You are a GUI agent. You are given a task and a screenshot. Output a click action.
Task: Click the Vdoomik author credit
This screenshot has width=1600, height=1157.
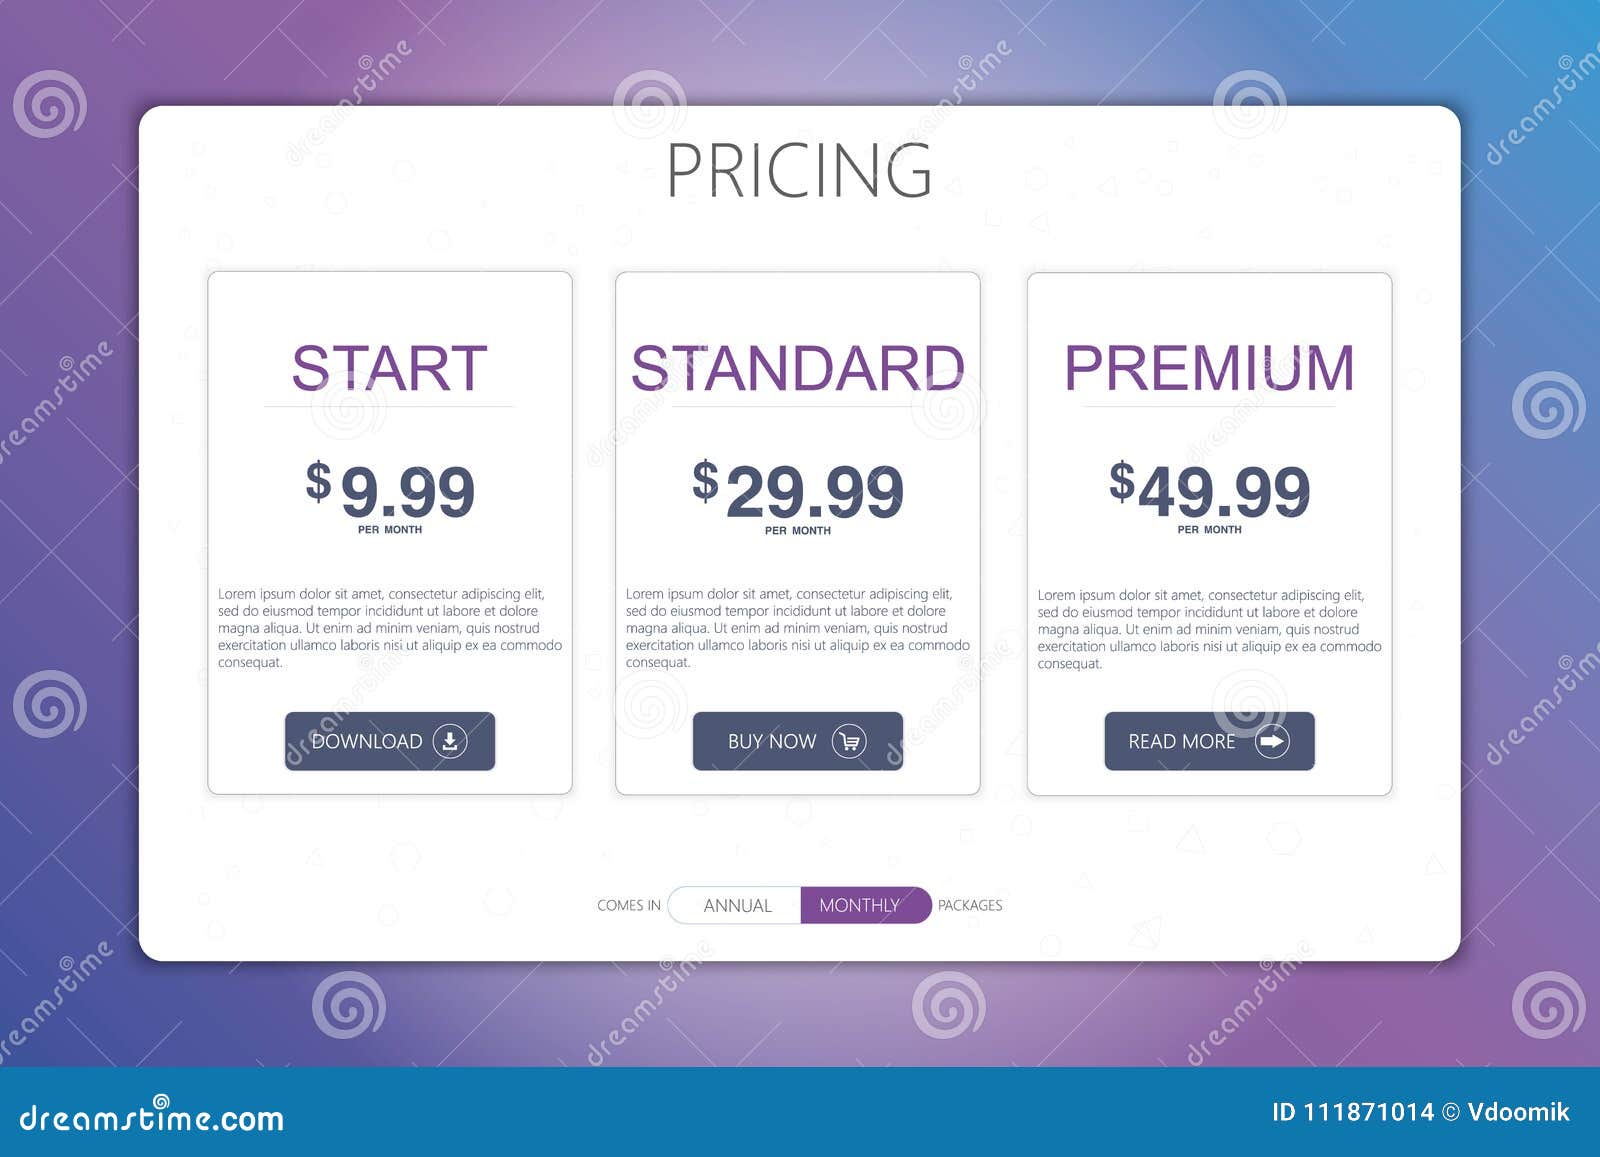(x=1518, y=1112)
